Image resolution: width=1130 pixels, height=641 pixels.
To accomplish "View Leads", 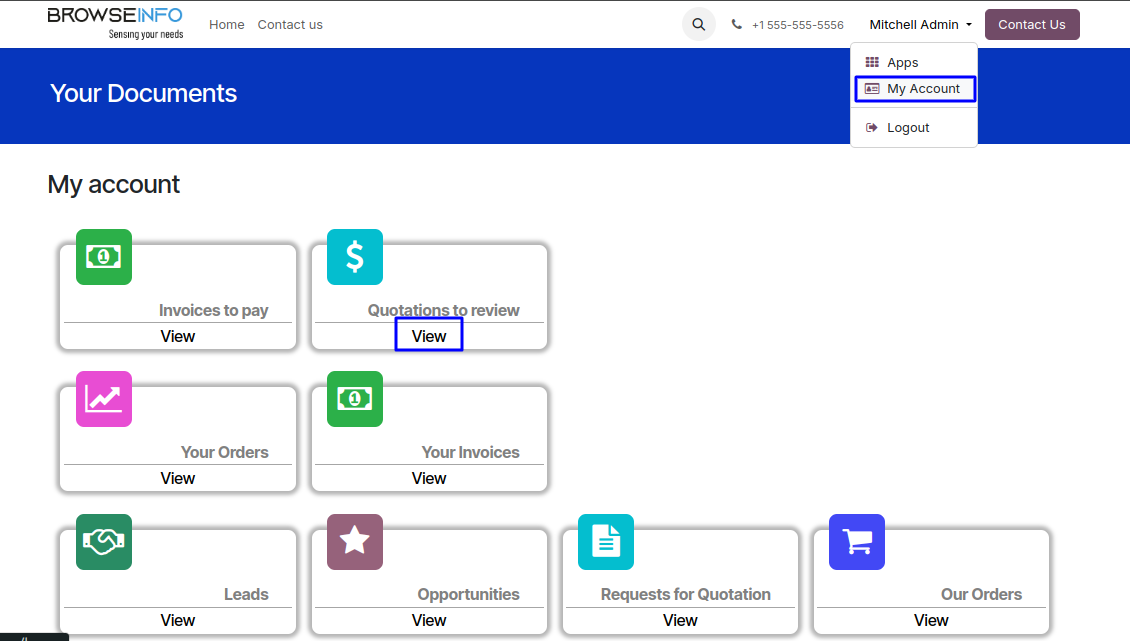I will 177,620.
